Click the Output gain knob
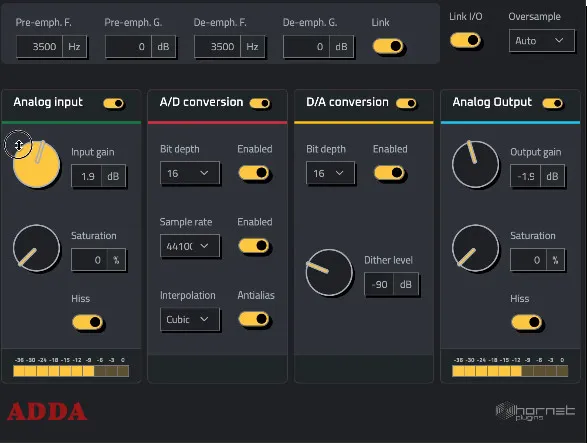The image size is (587, 443). pyautogui.click(x=475, y=164)
